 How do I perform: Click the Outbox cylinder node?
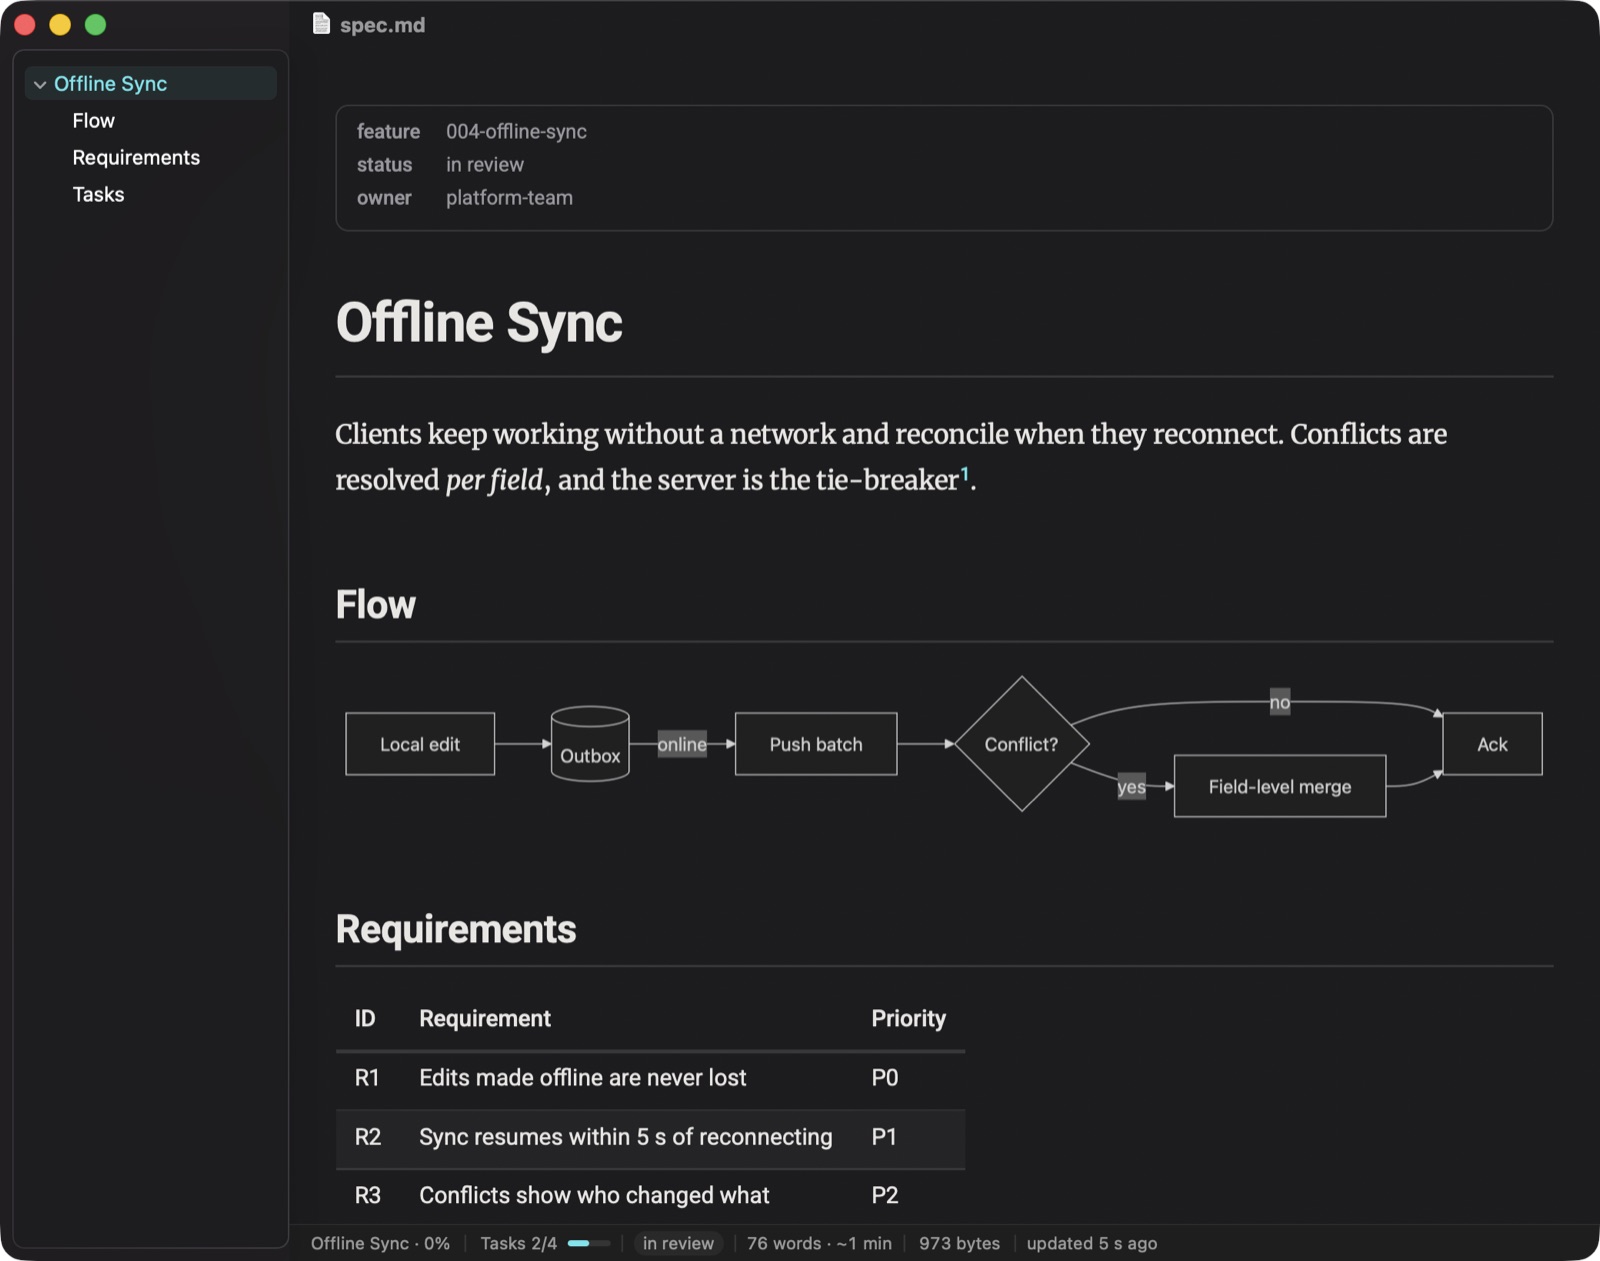pos(590,744)
